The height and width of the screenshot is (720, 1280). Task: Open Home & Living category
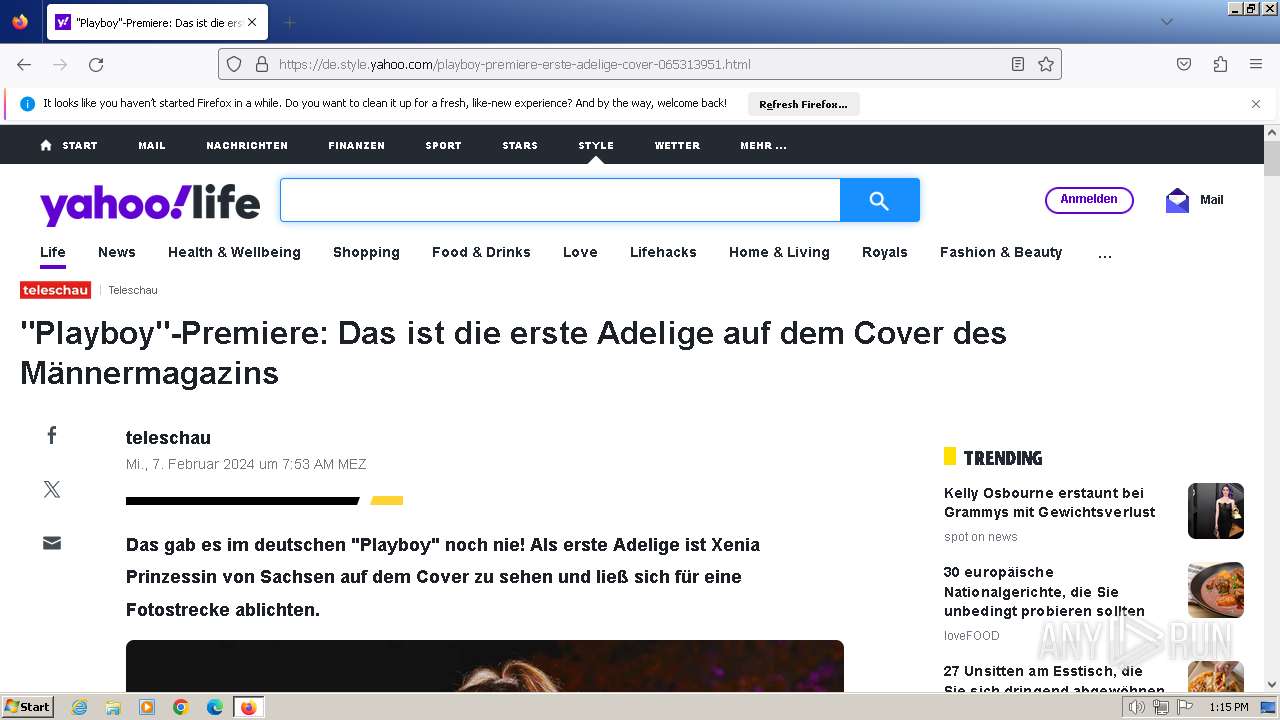pyautogui.click(x=779, y=252)
